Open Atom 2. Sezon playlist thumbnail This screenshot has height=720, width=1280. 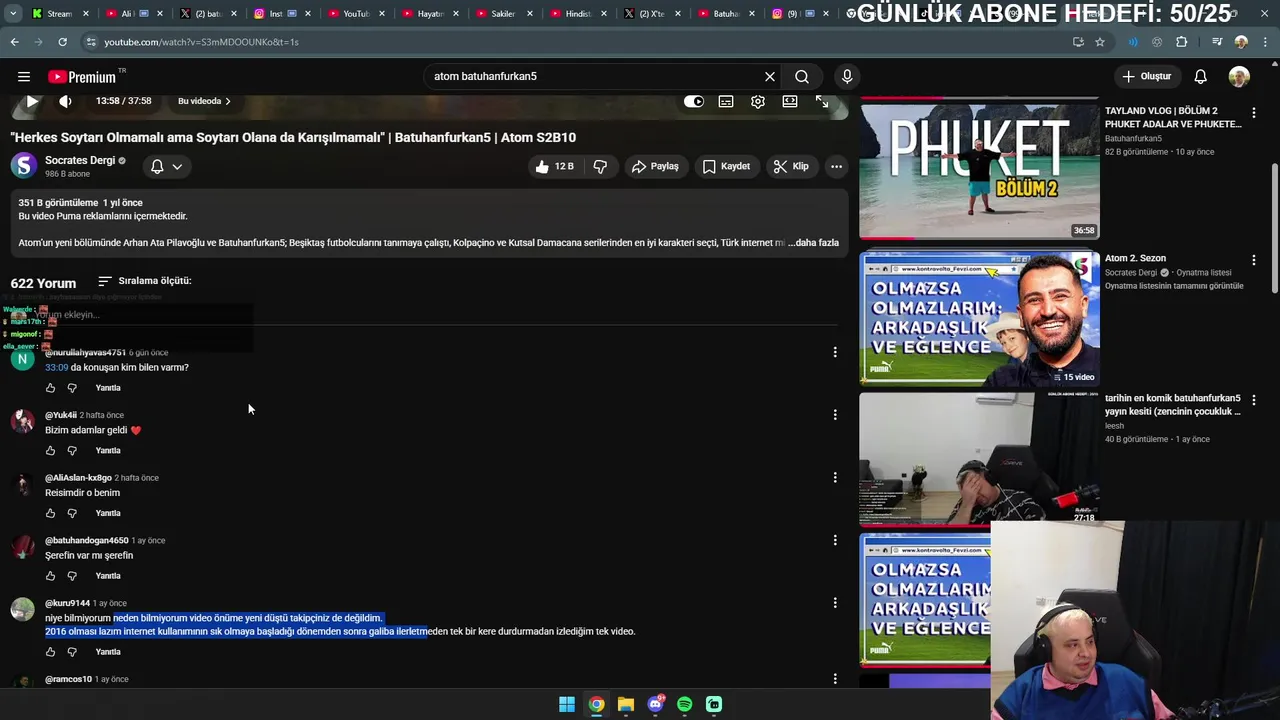pos(980,318)
